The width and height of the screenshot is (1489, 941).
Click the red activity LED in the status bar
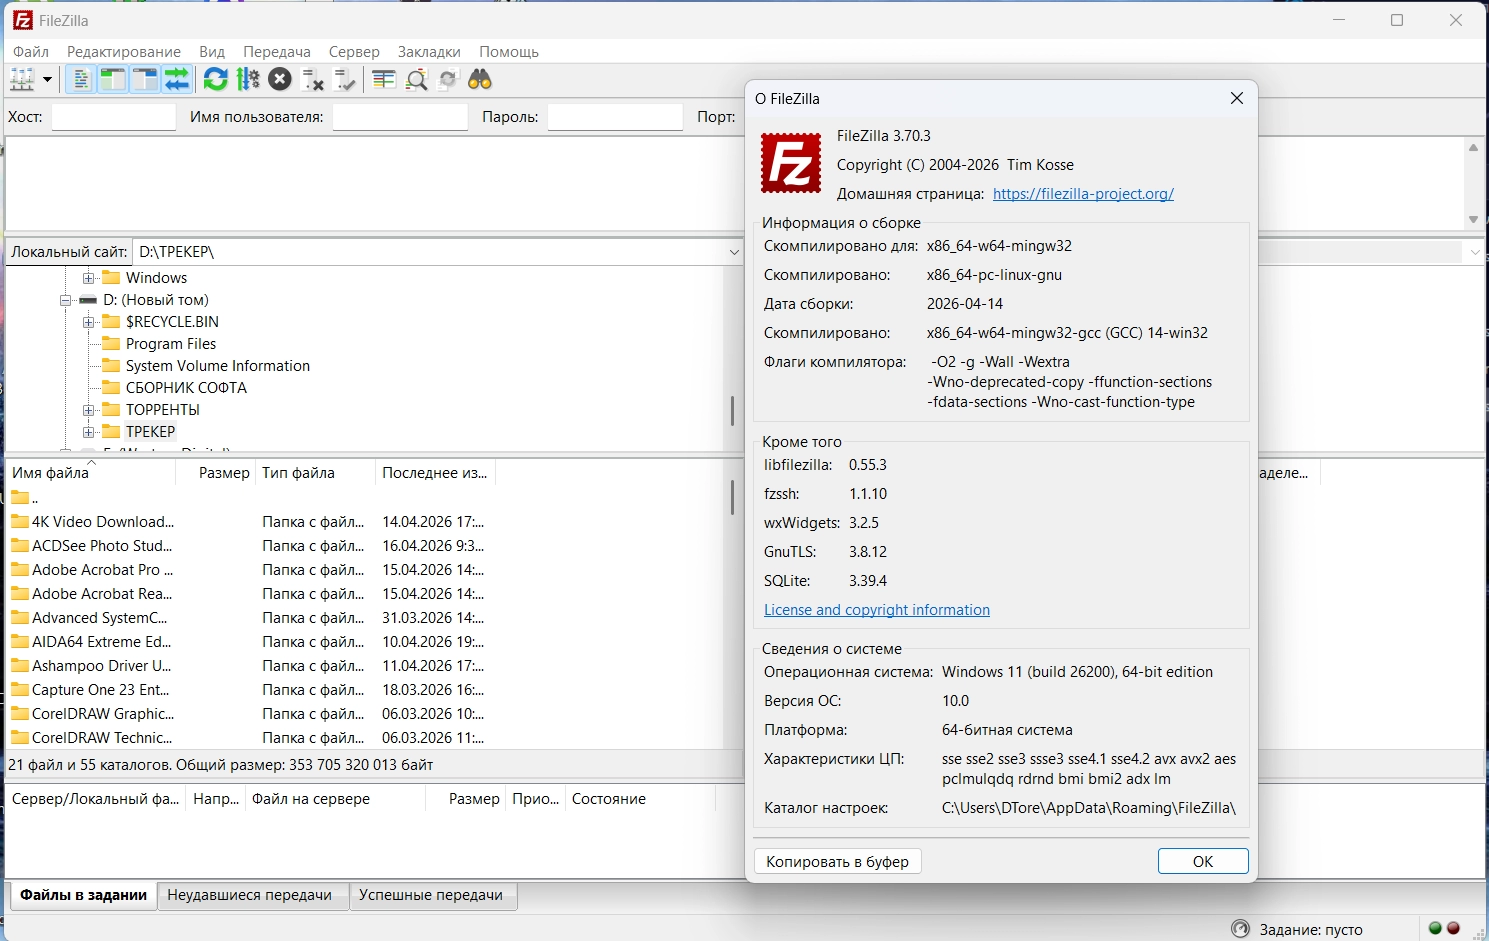coord(1453,928)
